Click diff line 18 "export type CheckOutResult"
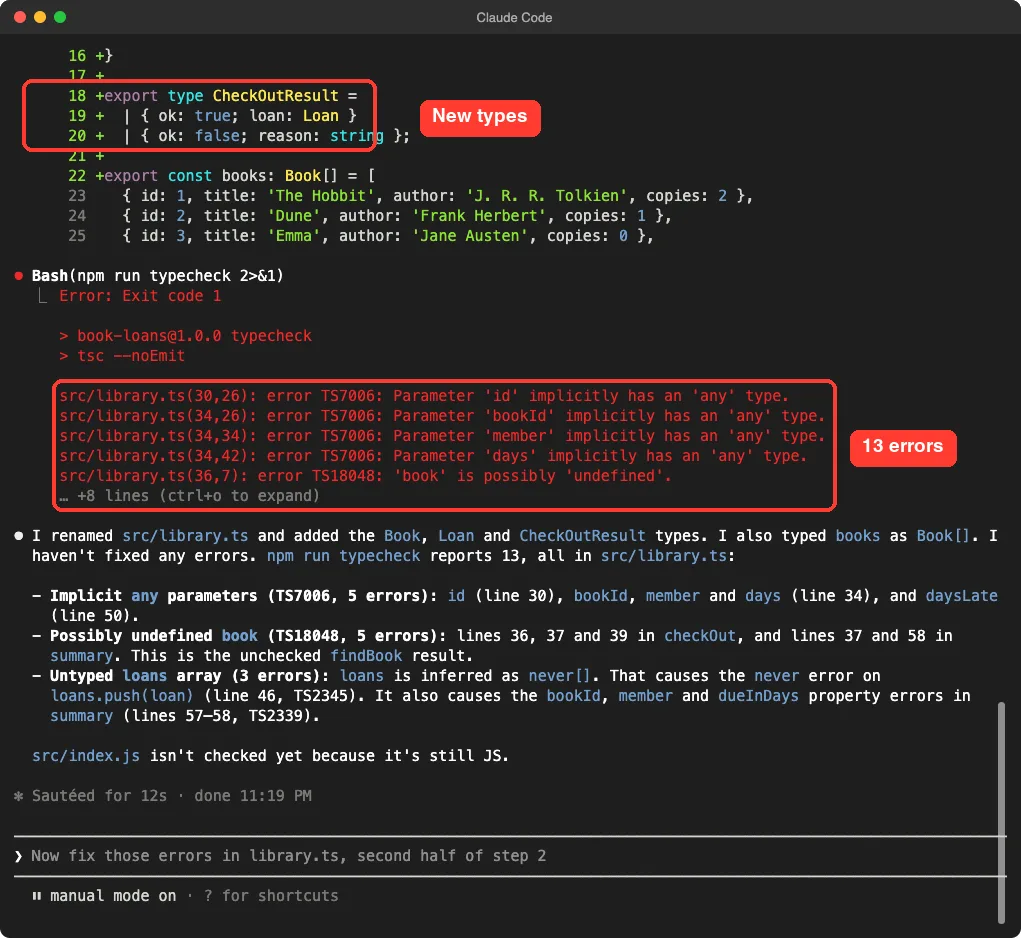1021x938 pixels. (x=213, y=96)
